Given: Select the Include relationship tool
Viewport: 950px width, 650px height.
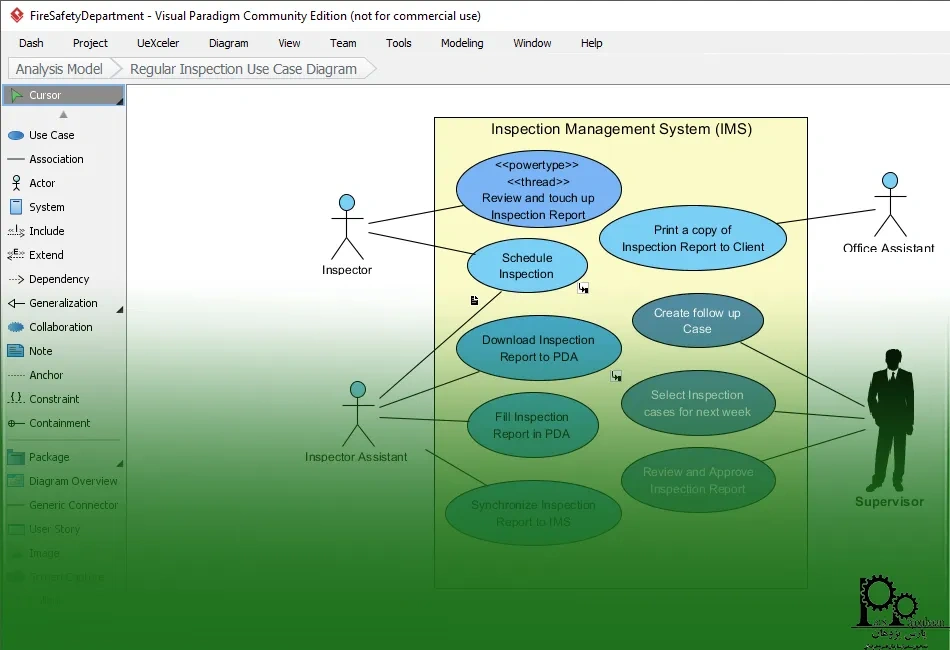Looking at the screenshot, I should pyautogui.click(x=16, y=231).
